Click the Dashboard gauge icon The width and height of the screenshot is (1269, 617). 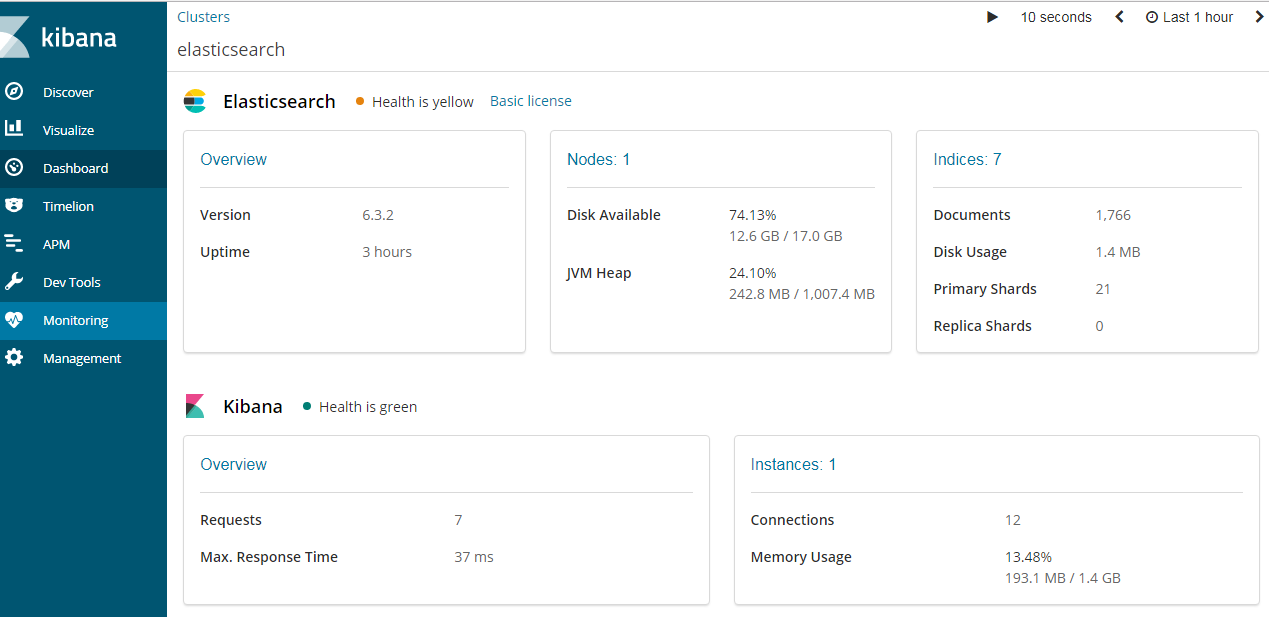[x=14, y=168]
